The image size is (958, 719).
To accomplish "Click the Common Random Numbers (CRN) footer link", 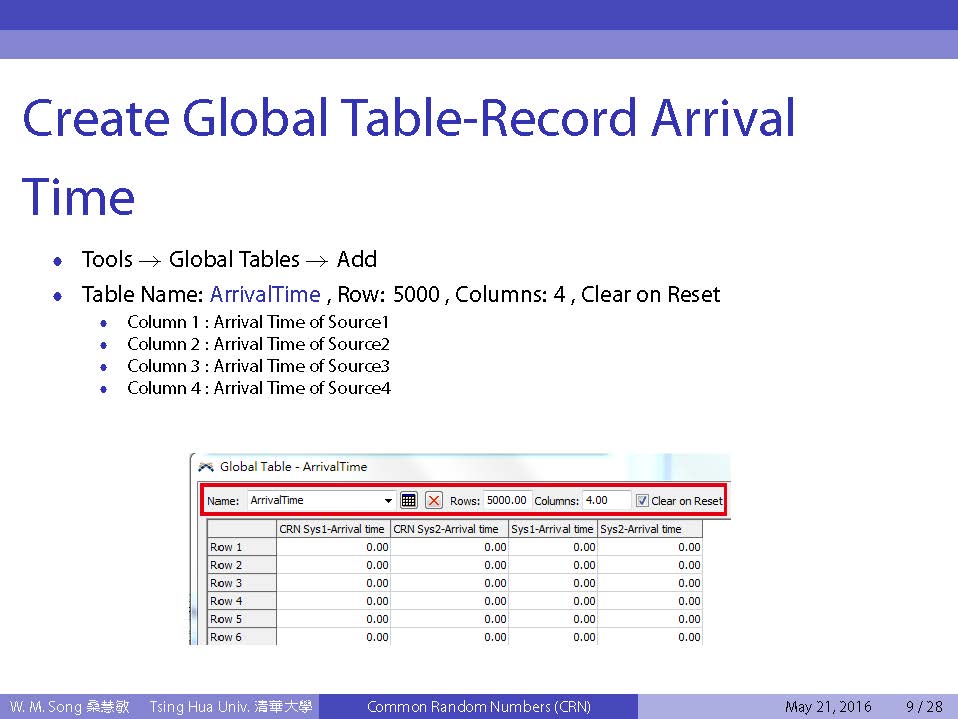I will [x=478, y=707].
